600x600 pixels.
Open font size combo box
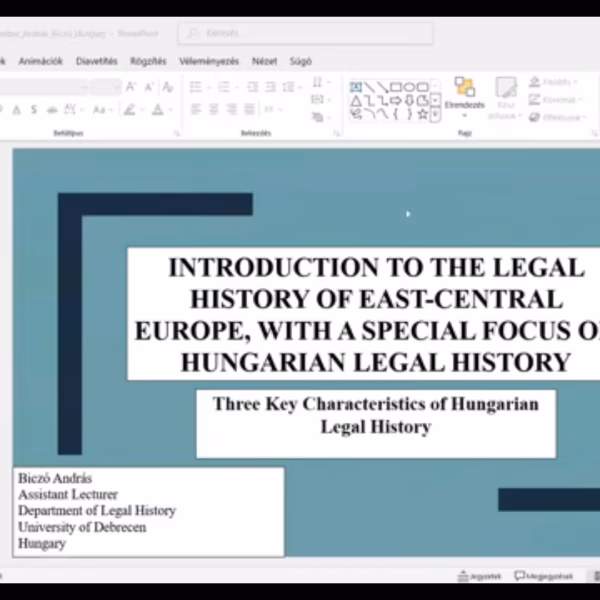106,87
